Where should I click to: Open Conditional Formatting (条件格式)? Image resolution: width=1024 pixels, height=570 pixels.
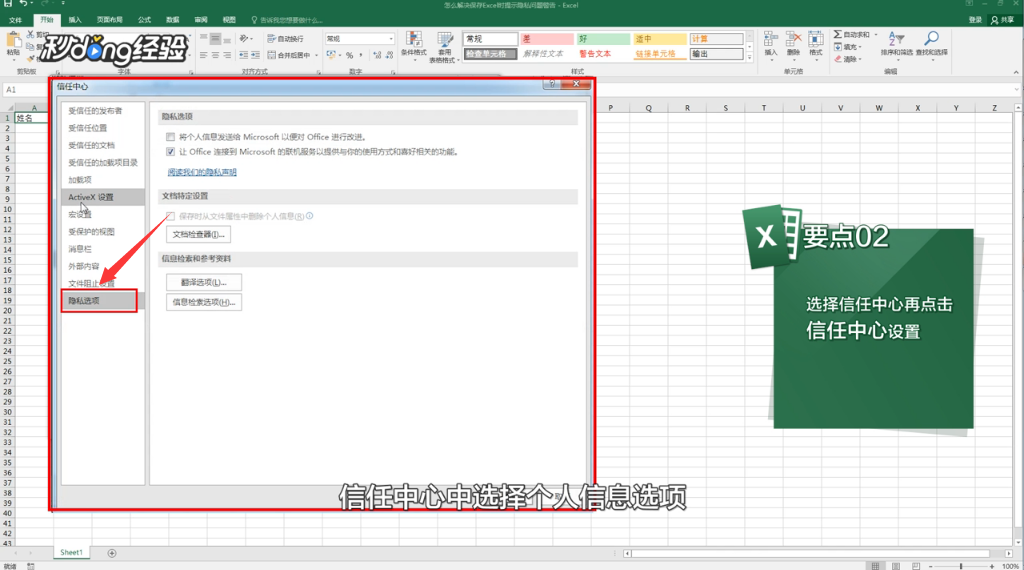[x=413, y=46]
